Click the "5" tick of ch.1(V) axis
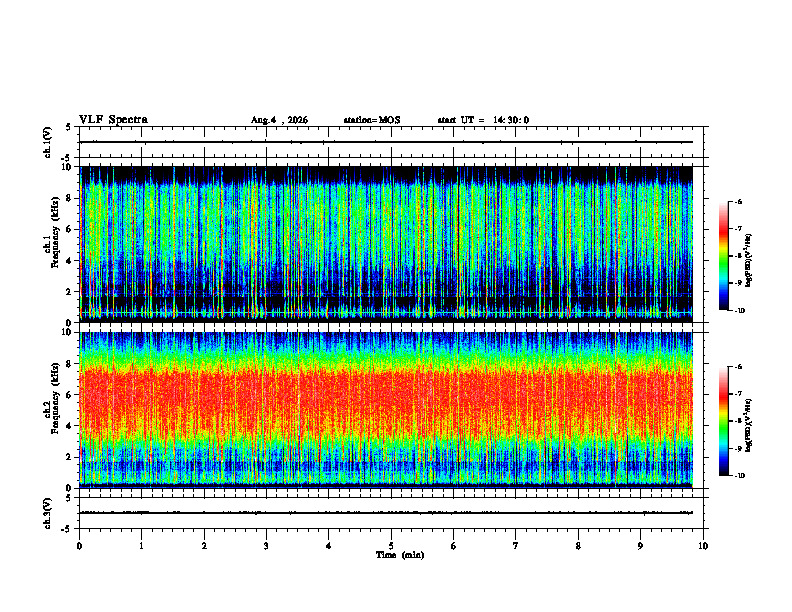792x612 pixels. point(69,128)
